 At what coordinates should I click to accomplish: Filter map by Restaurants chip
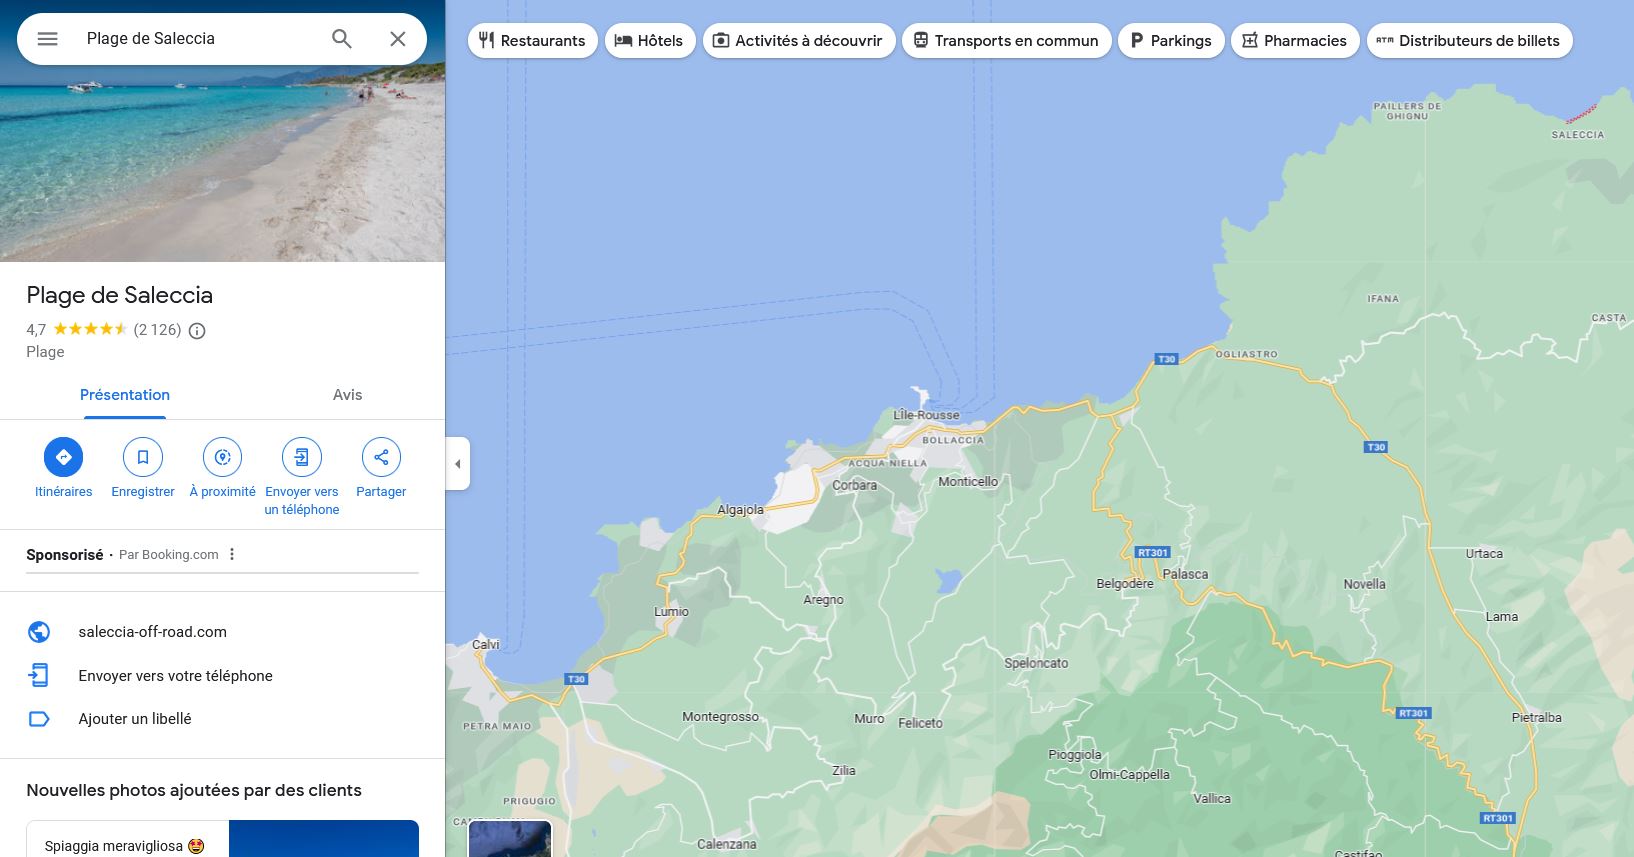coord(532,41)
